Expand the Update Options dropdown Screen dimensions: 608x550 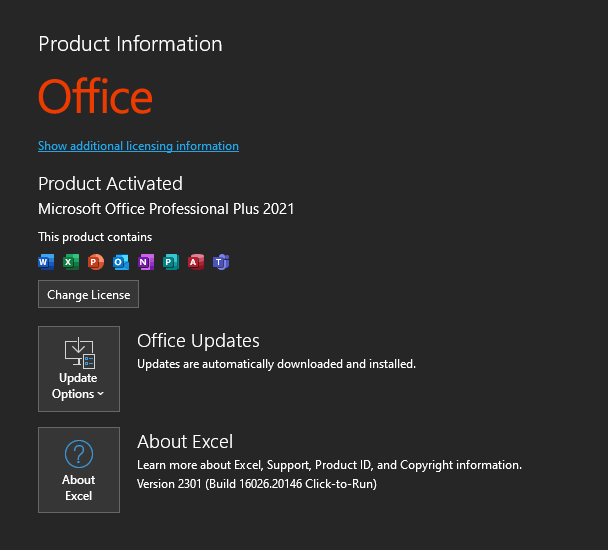79,369
